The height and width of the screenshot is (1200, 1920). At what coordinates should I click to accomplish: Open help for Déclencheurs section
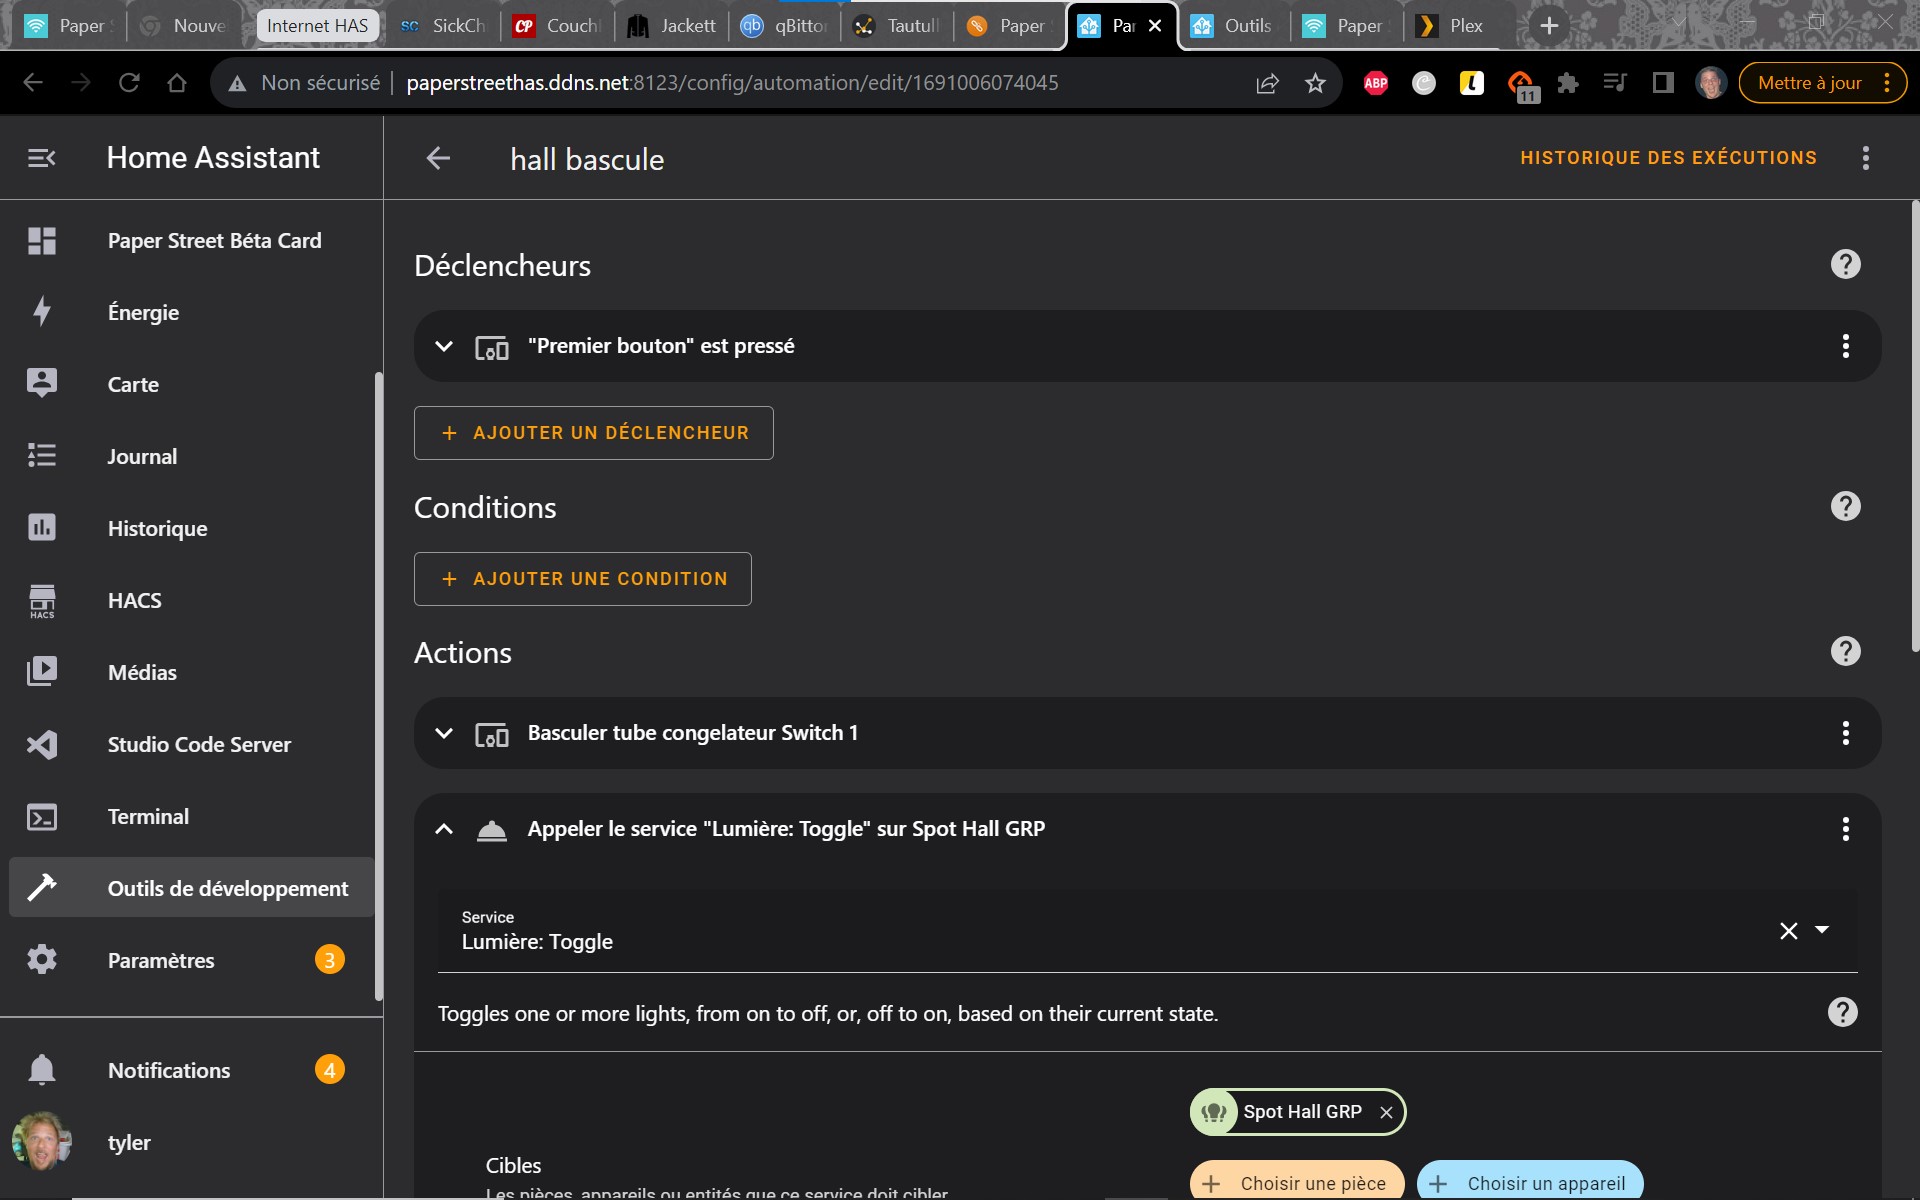[x=1845, y=265]
